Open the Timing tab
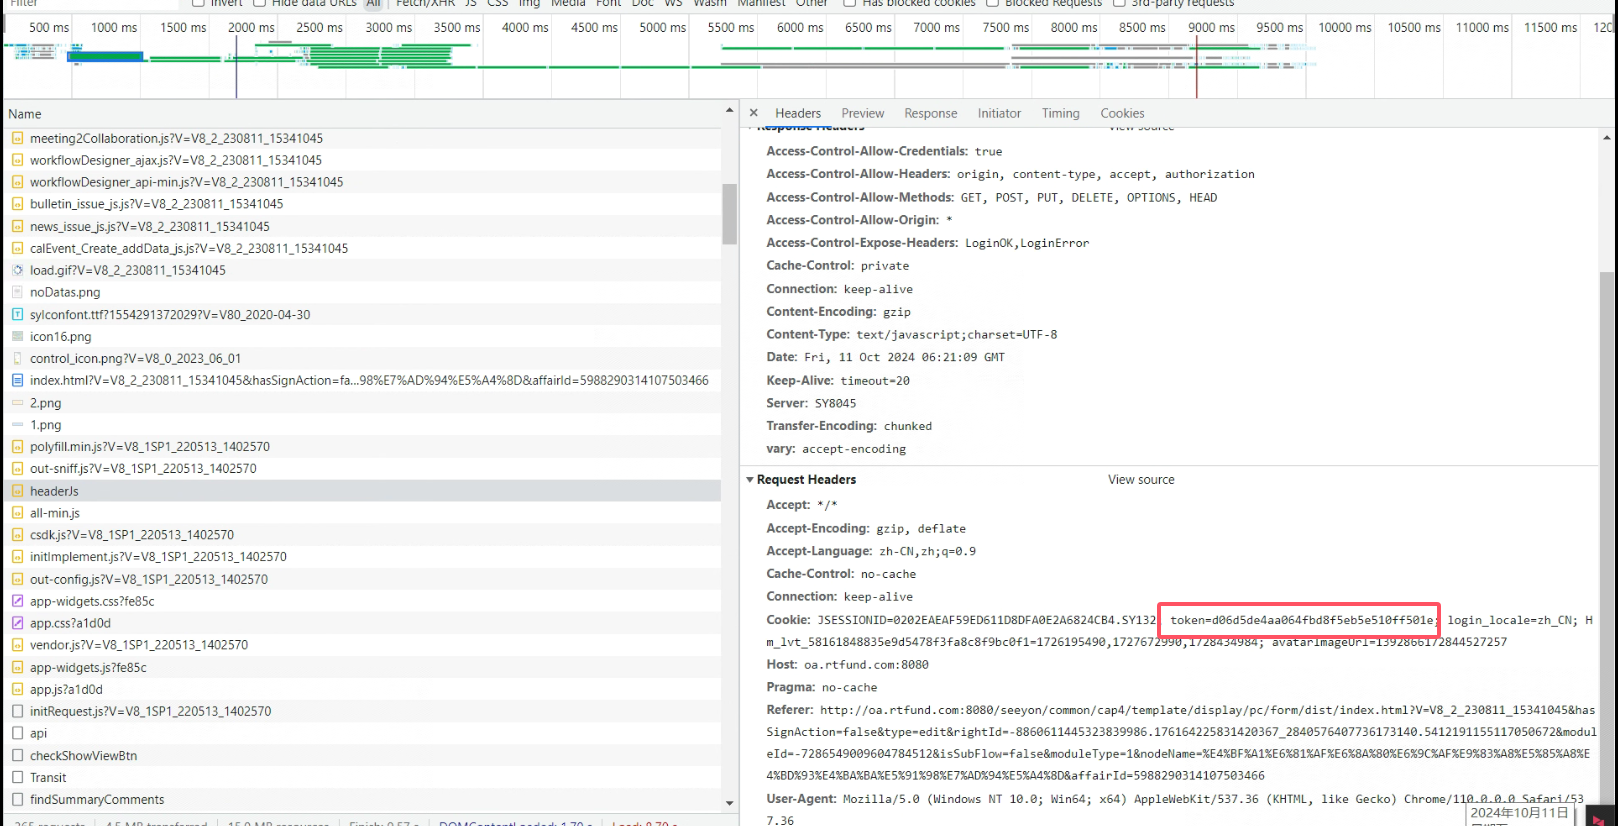The height and width of the screenshot is (826, 1618). pos(1060,113)
